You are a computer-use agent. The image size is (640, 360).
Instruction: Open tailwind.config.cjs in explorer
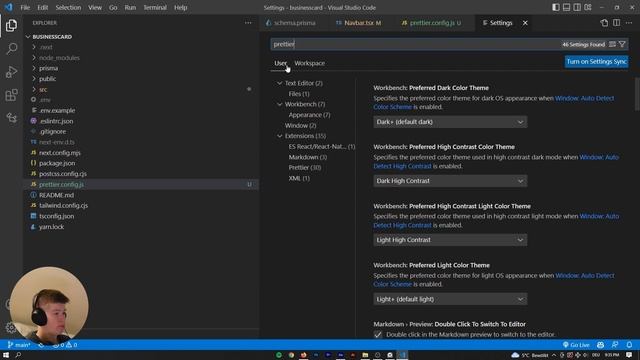click(x=63, y=206)
